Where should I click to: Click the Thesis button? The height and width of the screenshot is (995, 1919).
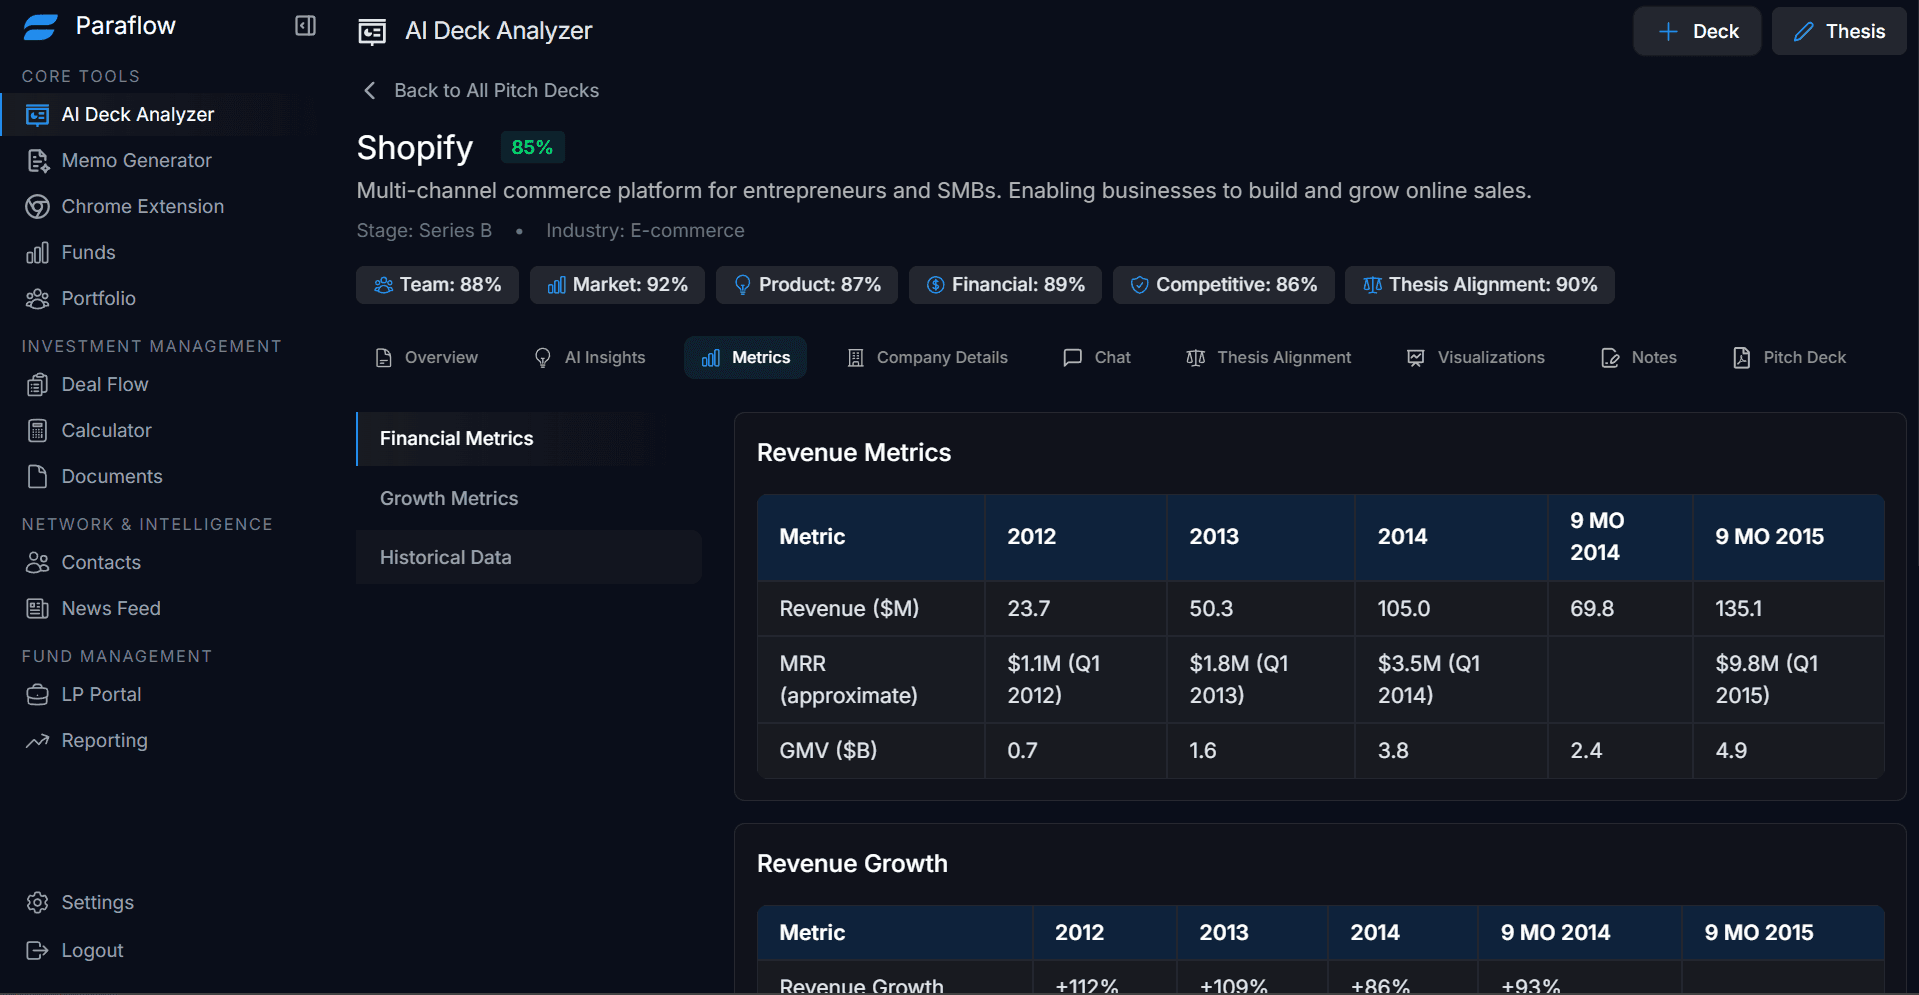(x=1838, y=31)
